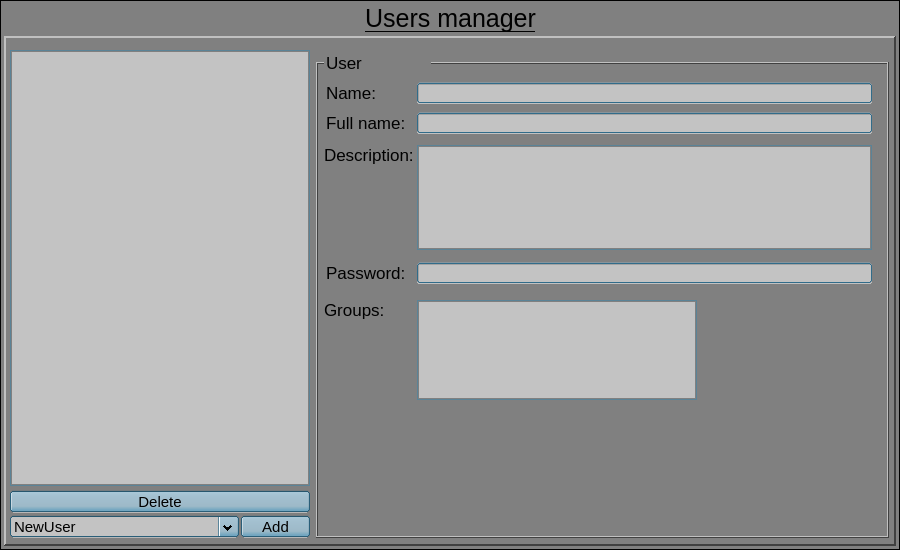Click the empty users list on the left

click(x=160, y=268)
